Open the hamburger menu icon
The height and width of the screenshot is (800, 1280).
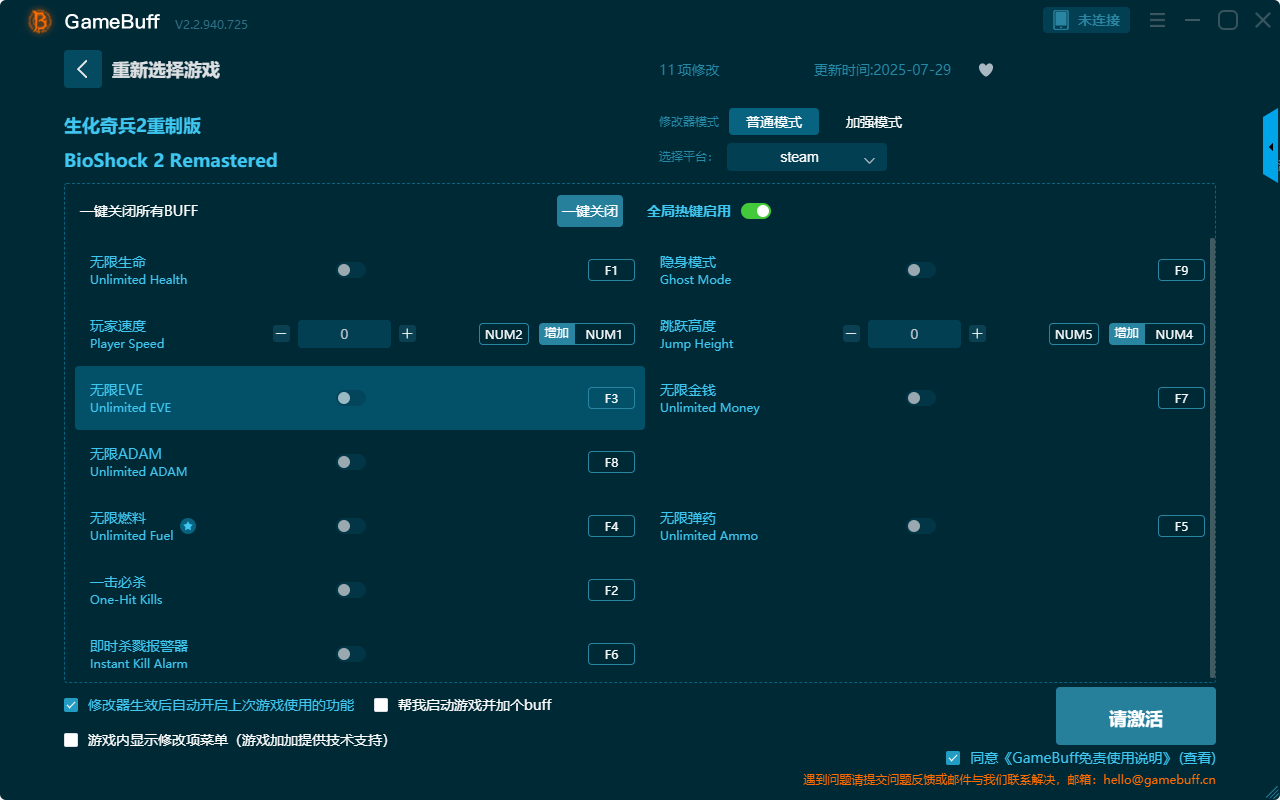click(x=1157, y=20)
